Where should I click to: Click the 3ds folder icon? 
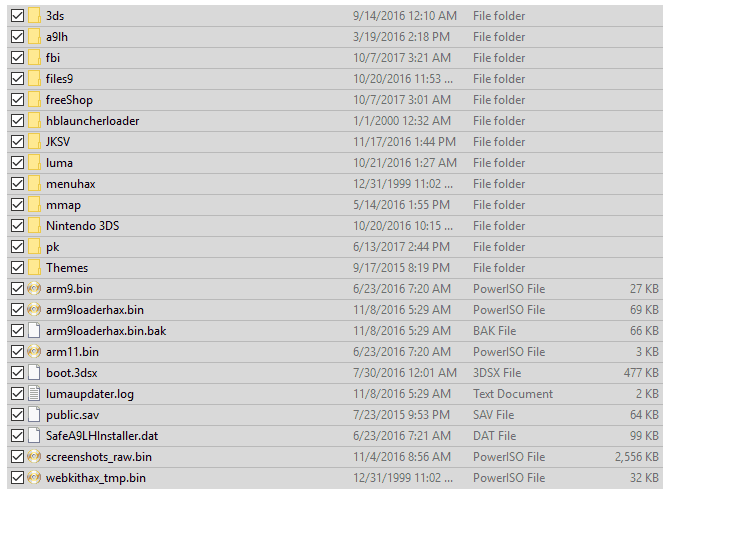(x=34, y=15)
